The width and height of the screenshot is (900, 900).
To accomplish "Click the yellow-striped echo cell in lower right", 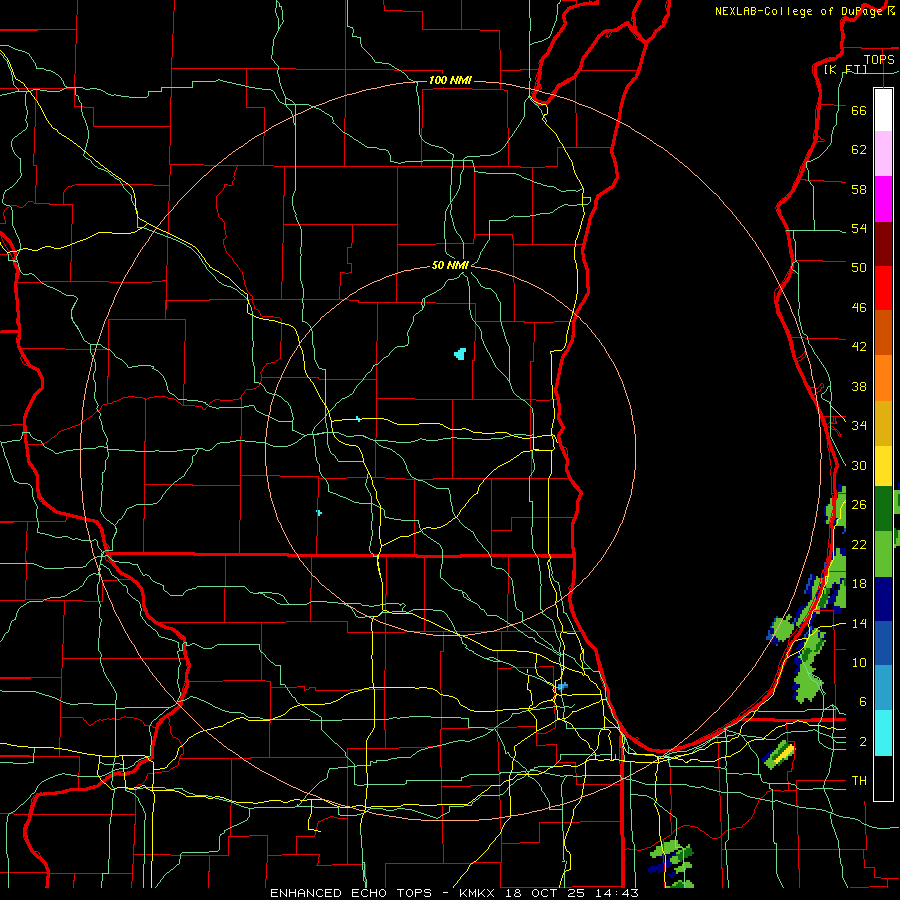I will 780,754.
